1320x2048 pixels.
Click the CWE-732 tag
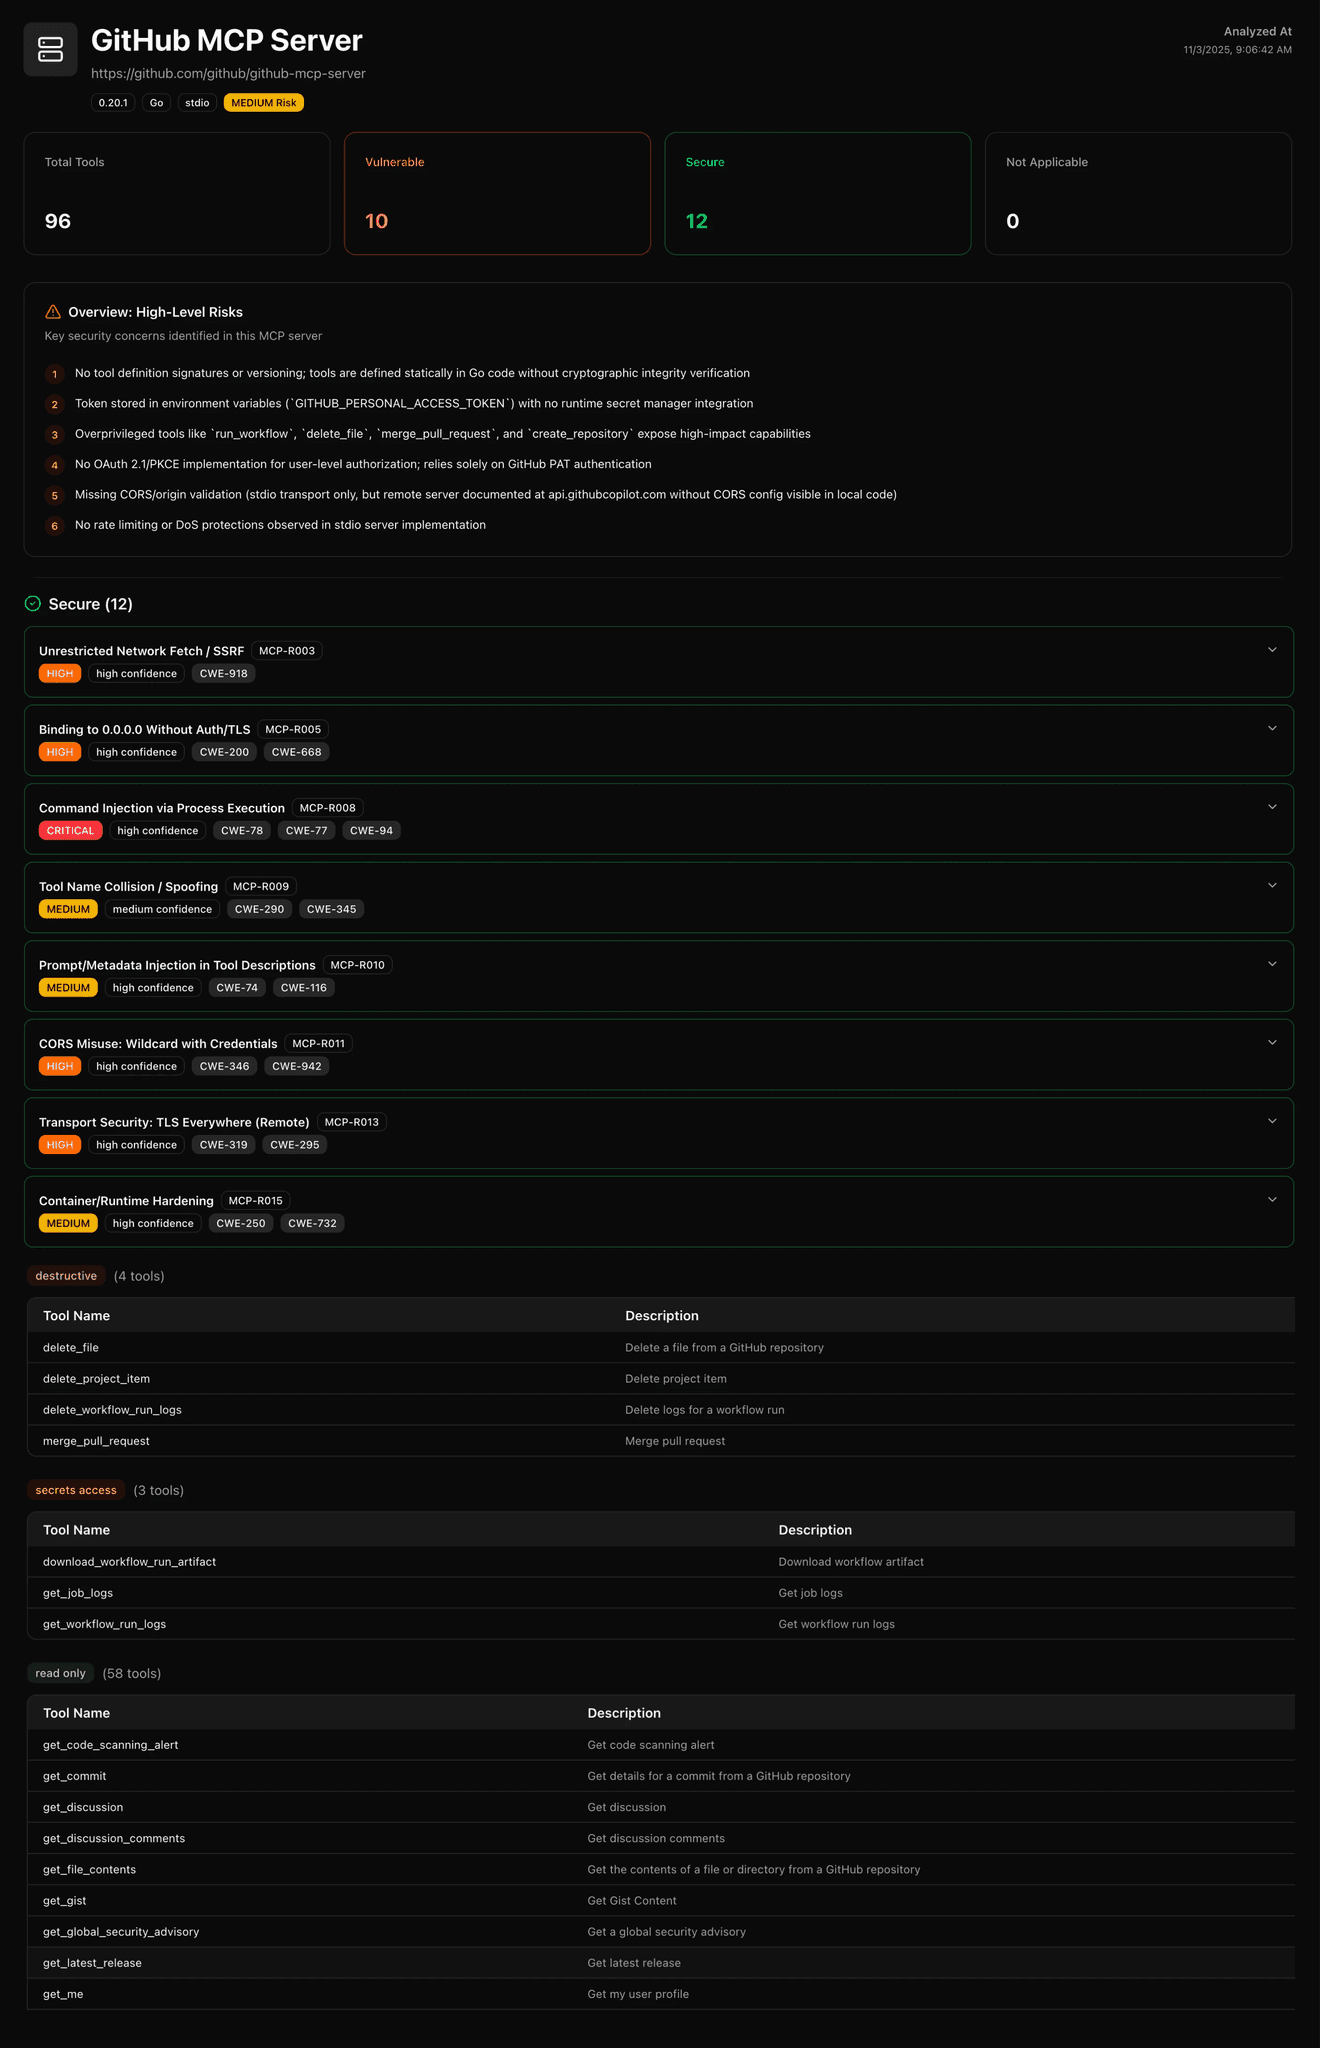(x=312, y=1223)
